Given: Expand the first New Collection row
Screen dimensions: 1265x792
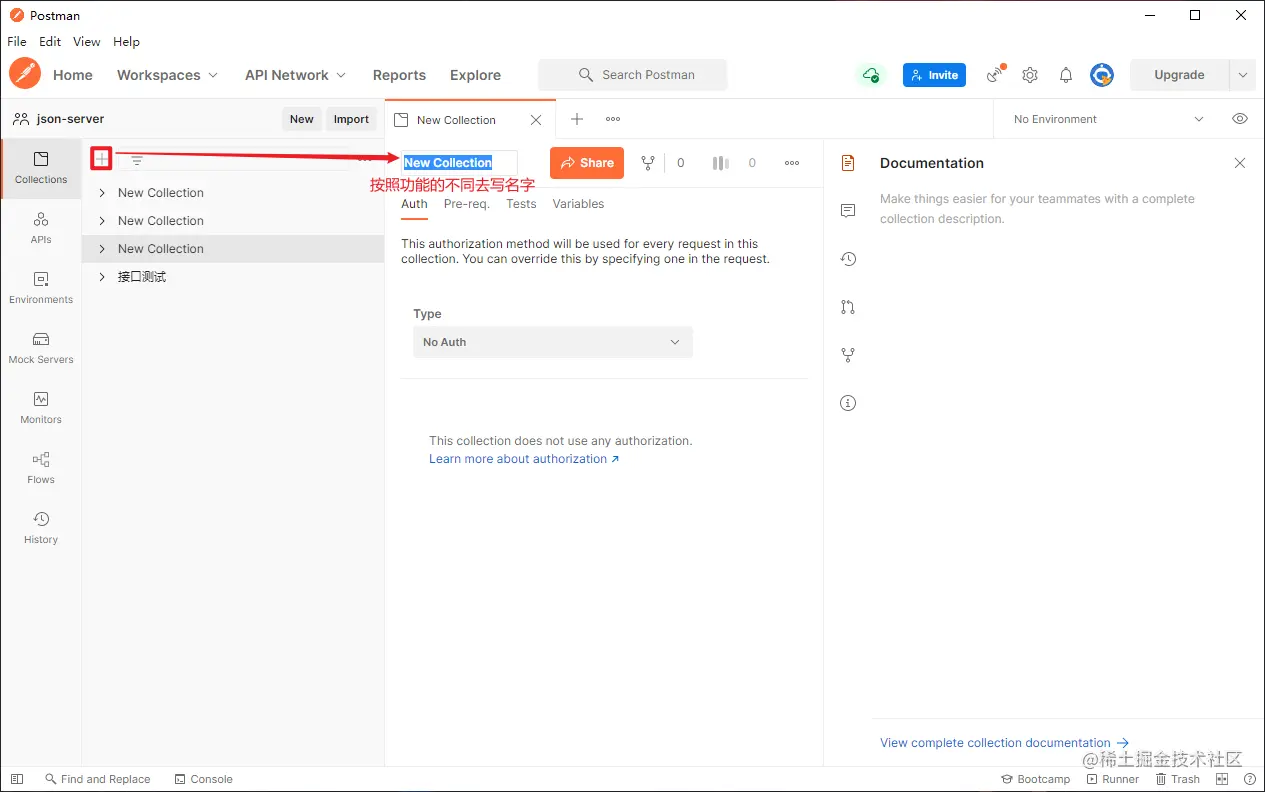Looking at the screenshot, I should [x=102, y=193].
